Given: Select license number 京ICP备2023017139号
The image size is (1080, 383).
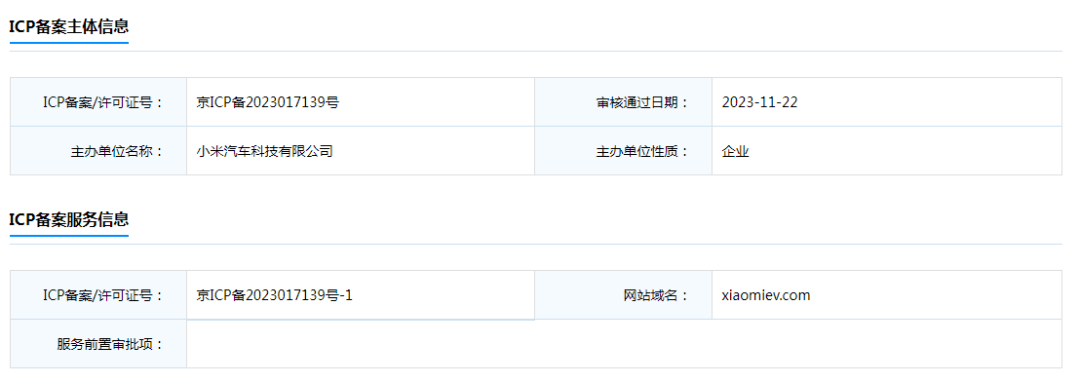Looking at the screenshot, I should pos(268,103).
